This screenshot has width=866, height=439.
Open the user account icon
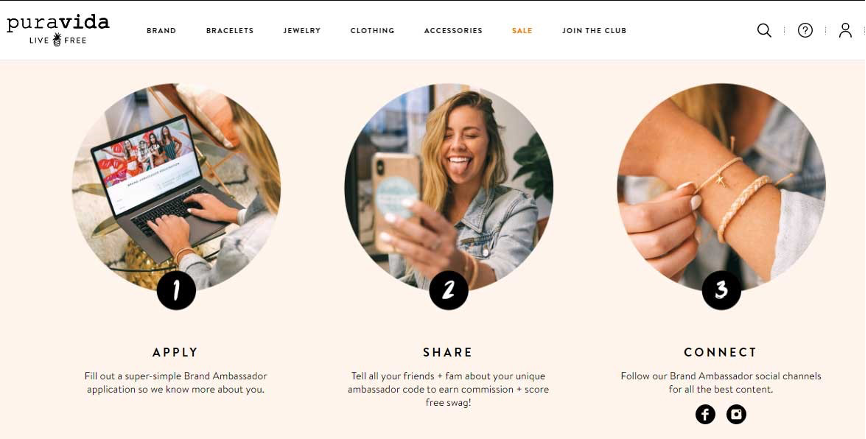coord(845,30)
